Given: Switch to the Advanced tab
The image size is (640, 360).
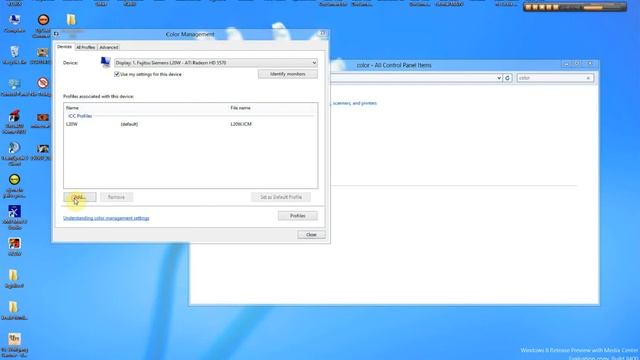Looking at the screenshot, I should (x=109, y=47).
